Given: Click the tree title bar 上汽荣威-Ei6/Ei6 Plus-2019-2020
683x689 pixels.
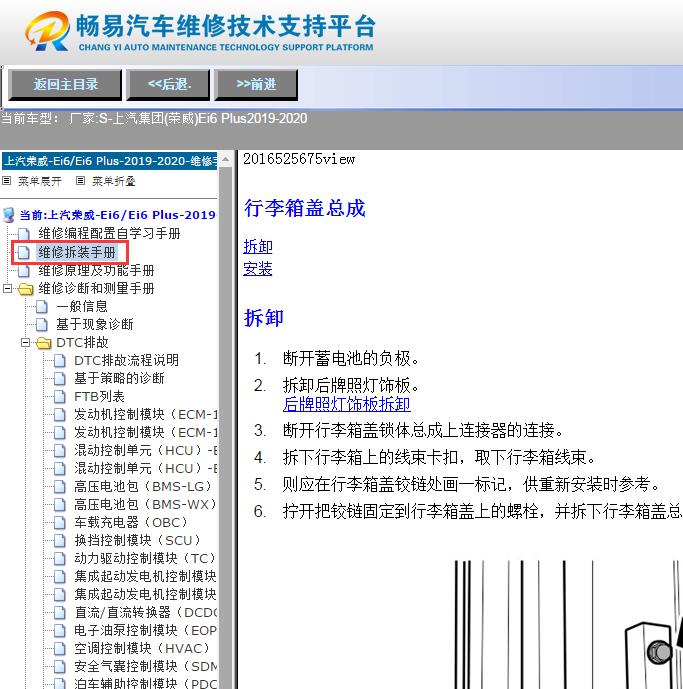Looking at the screenshot, I should [109, 161].
